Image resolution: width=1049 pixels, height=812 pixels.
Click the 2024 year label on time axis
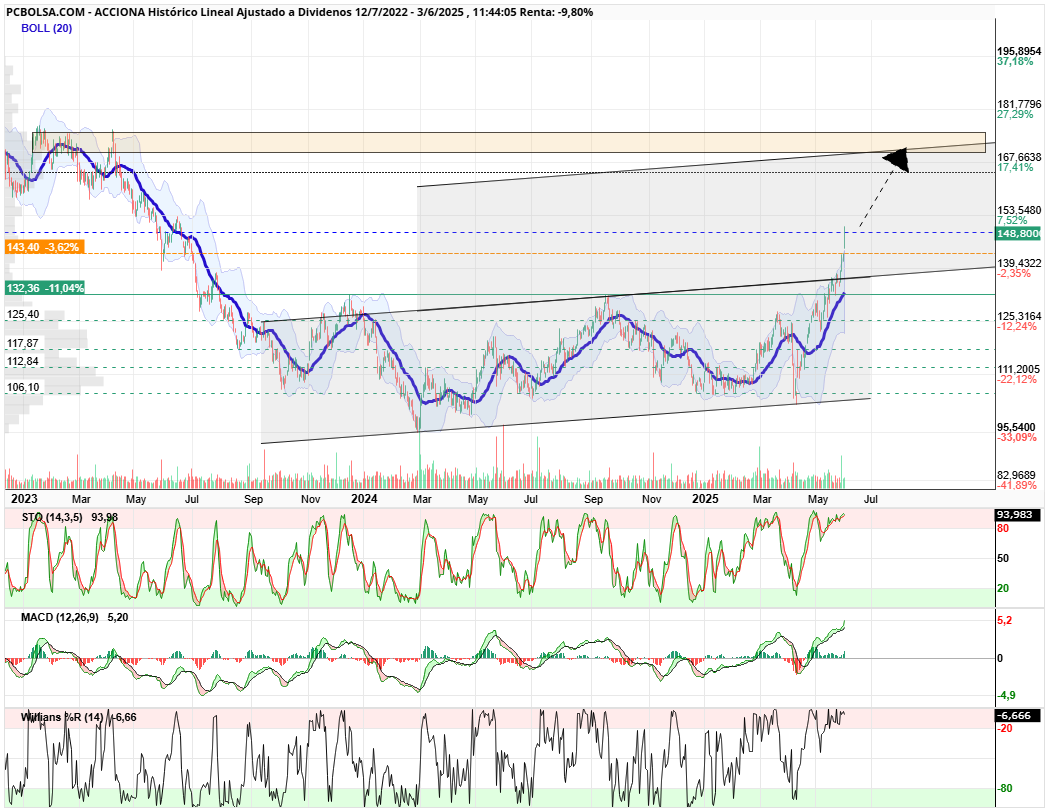click(x=364, y=499)
